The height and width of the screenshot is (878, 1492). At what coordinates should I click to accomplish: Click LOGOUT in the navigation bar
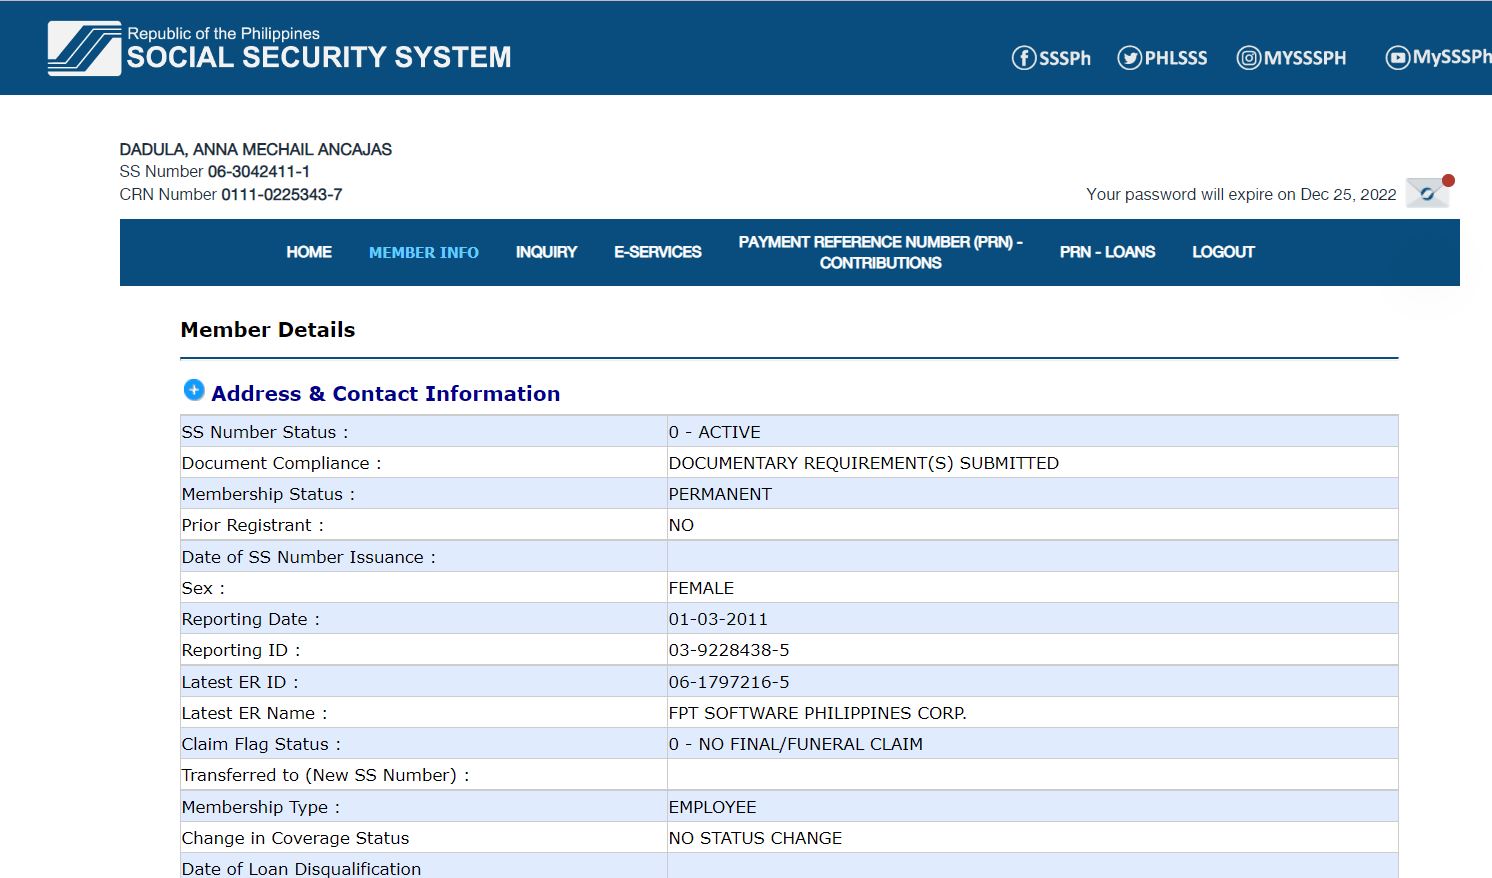1223,252
